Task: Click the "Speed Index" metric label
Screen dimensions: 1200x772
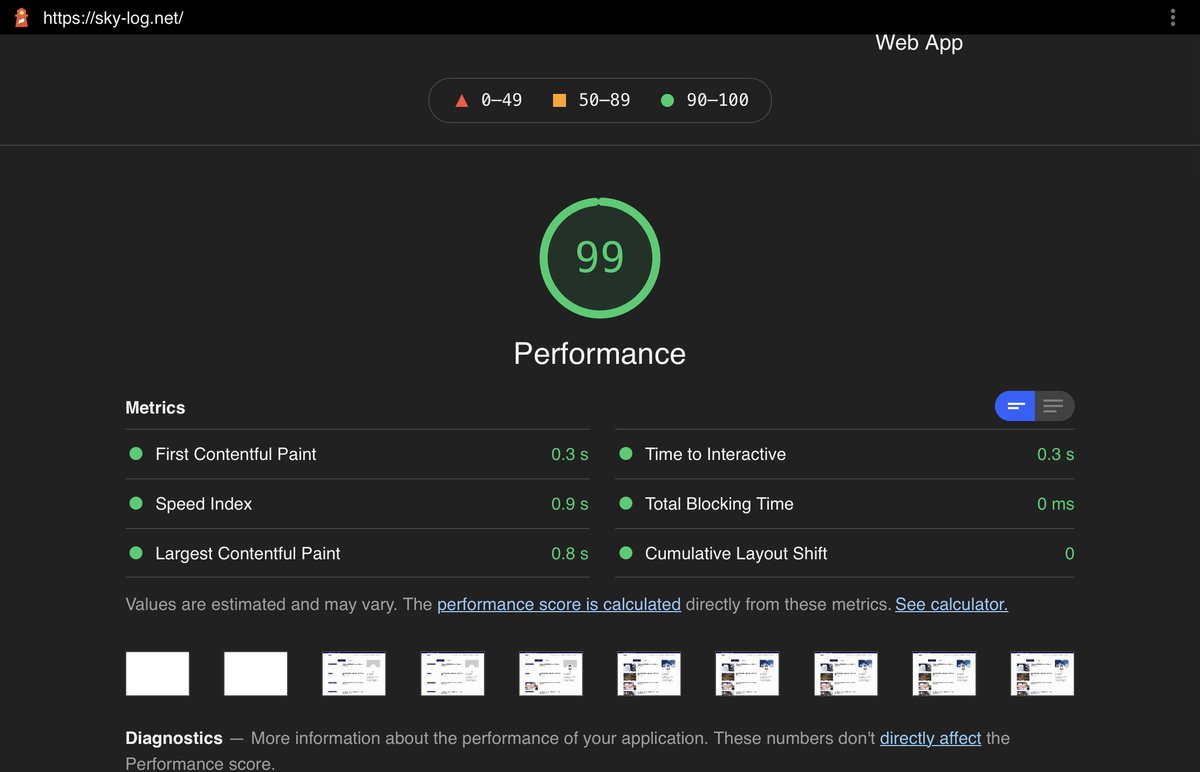Action: point(204,504)
